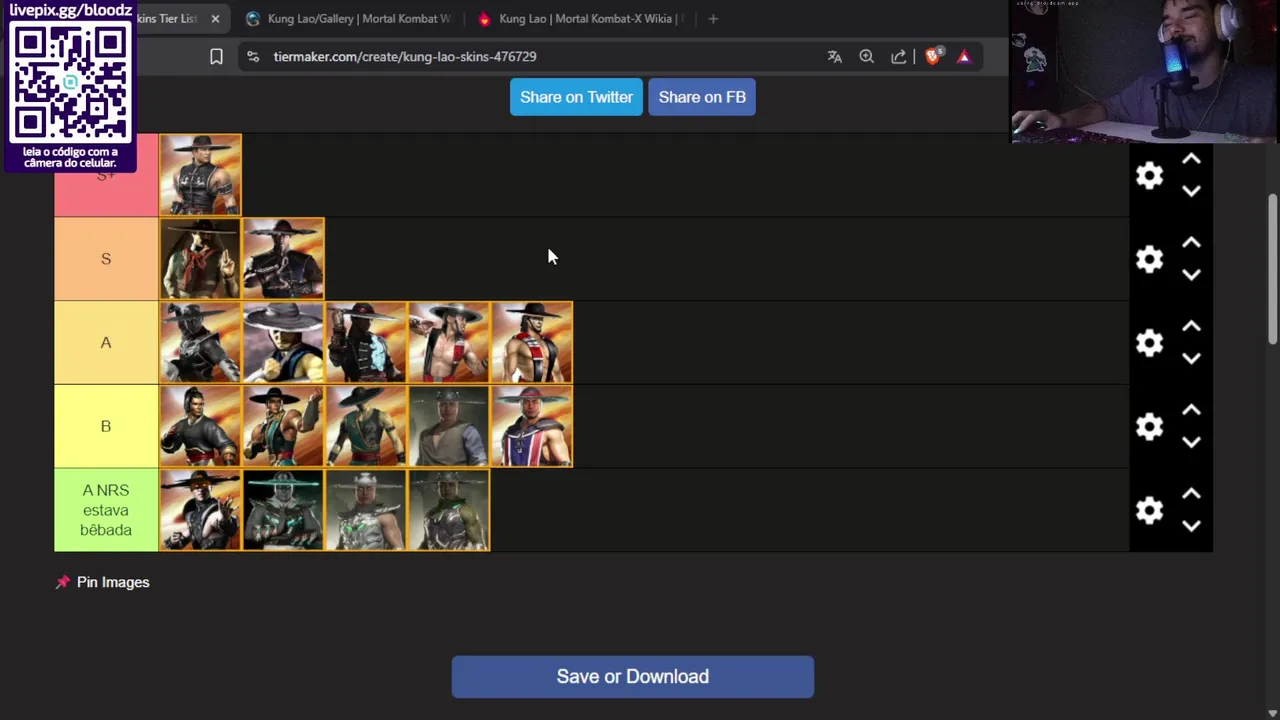This screenshot has width=1280, height=720.
Task: Open settings gear for S tier row
Action: pyautogui.click(x=1150, y=259)
